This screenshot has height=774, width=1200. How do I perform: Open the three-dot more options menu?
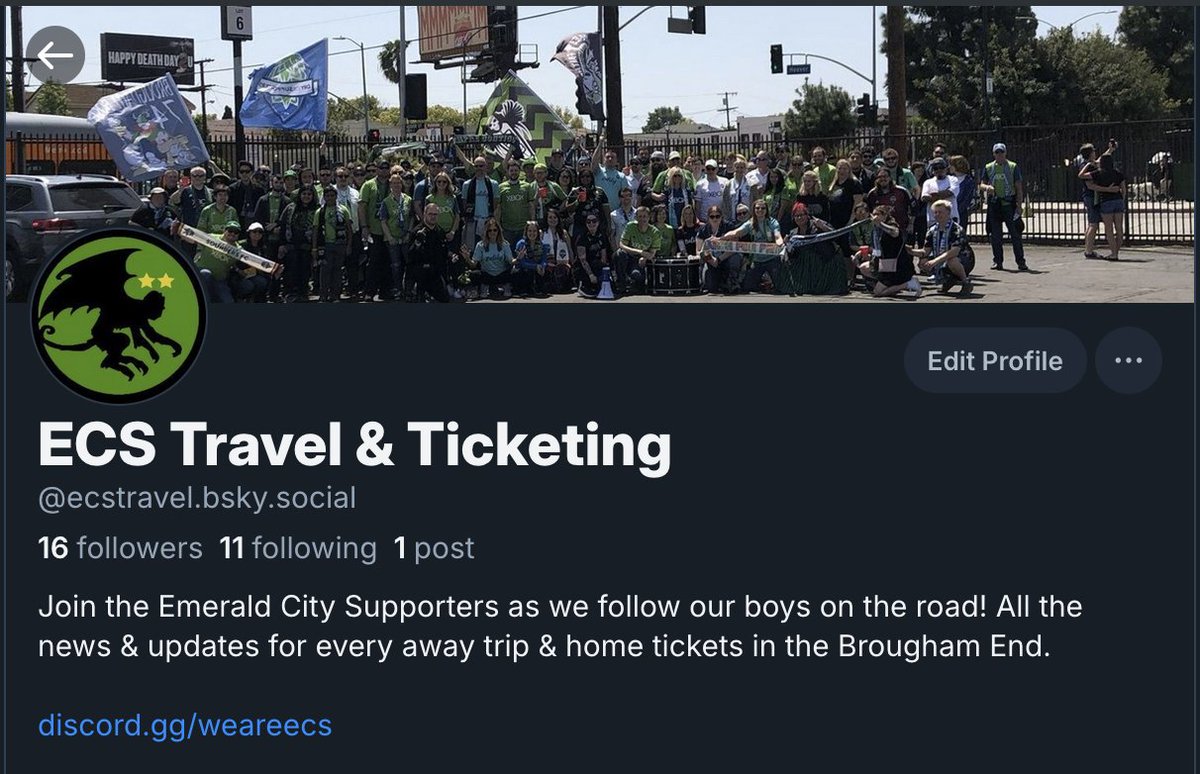click(x=1128, y=360)
